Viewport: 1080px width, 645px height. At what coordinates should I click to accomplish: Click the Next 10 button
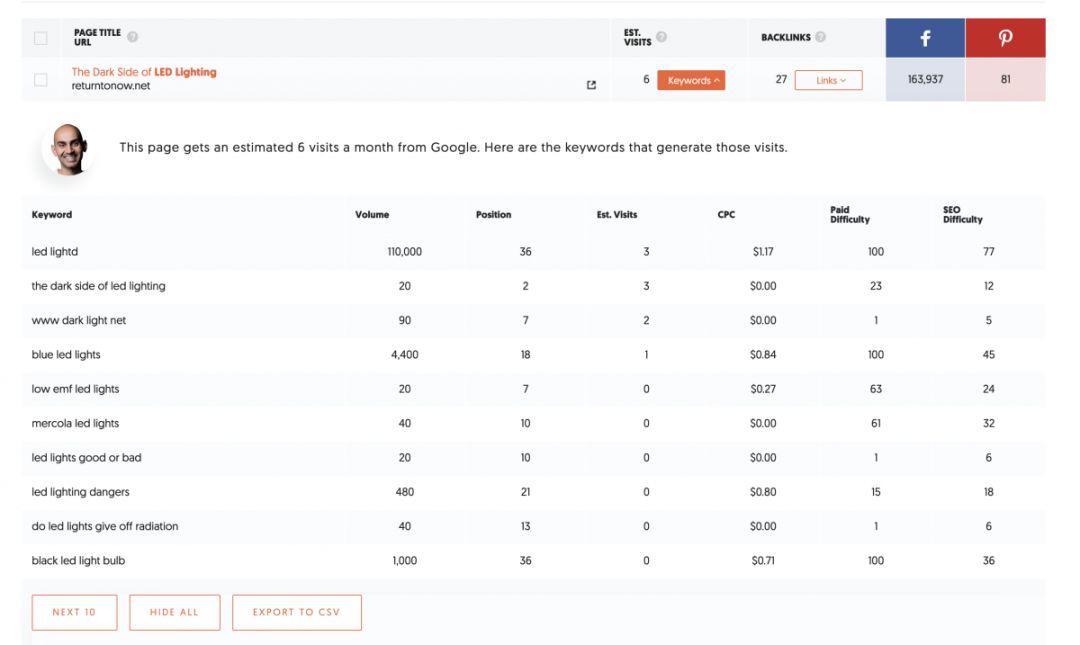[74, 612]
